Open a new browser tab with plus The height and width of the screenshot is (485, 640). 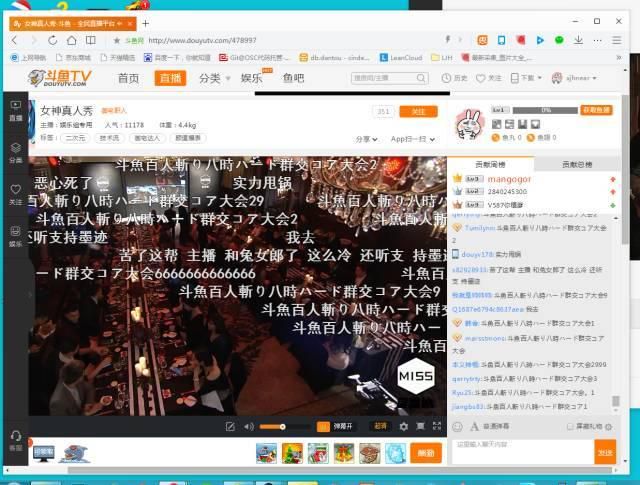point(145,23)
